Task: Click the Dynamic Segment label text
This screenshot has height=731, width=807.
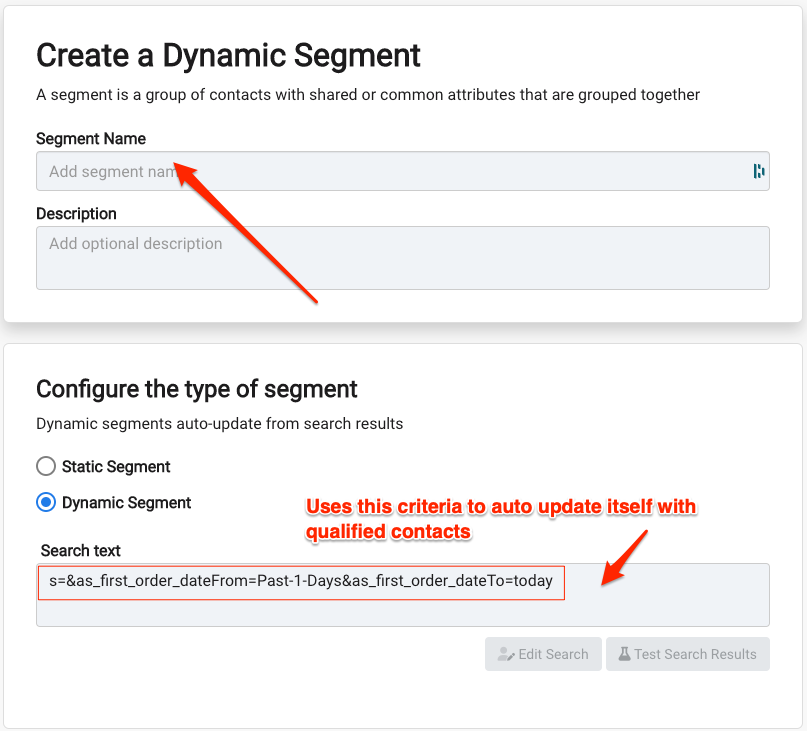Action: click(126, 502)
